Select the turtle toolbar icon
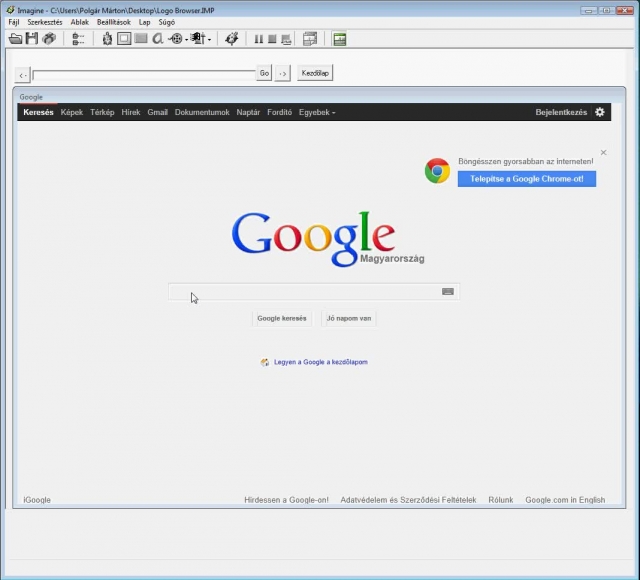This screenshot has width=640, height=580. (x=107, y=39)
